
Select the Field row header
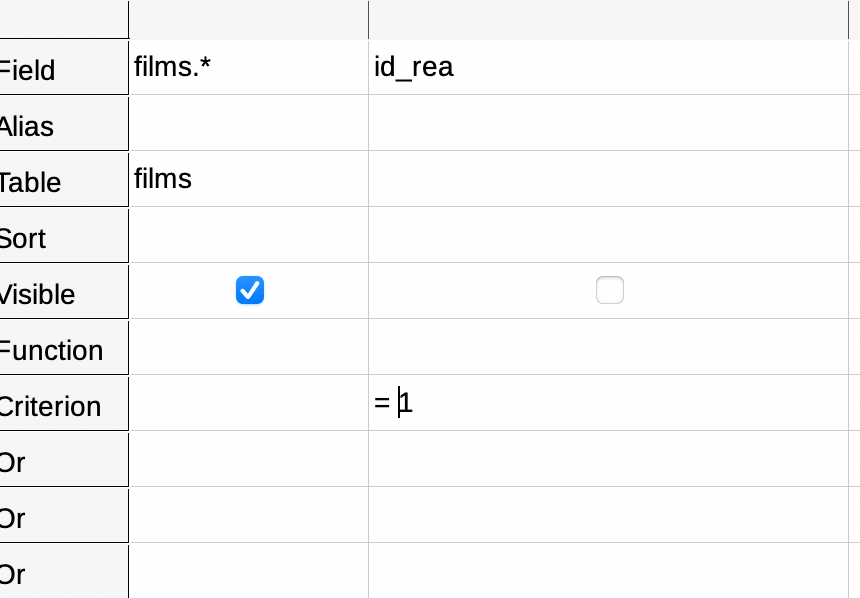tap(64, 67)
